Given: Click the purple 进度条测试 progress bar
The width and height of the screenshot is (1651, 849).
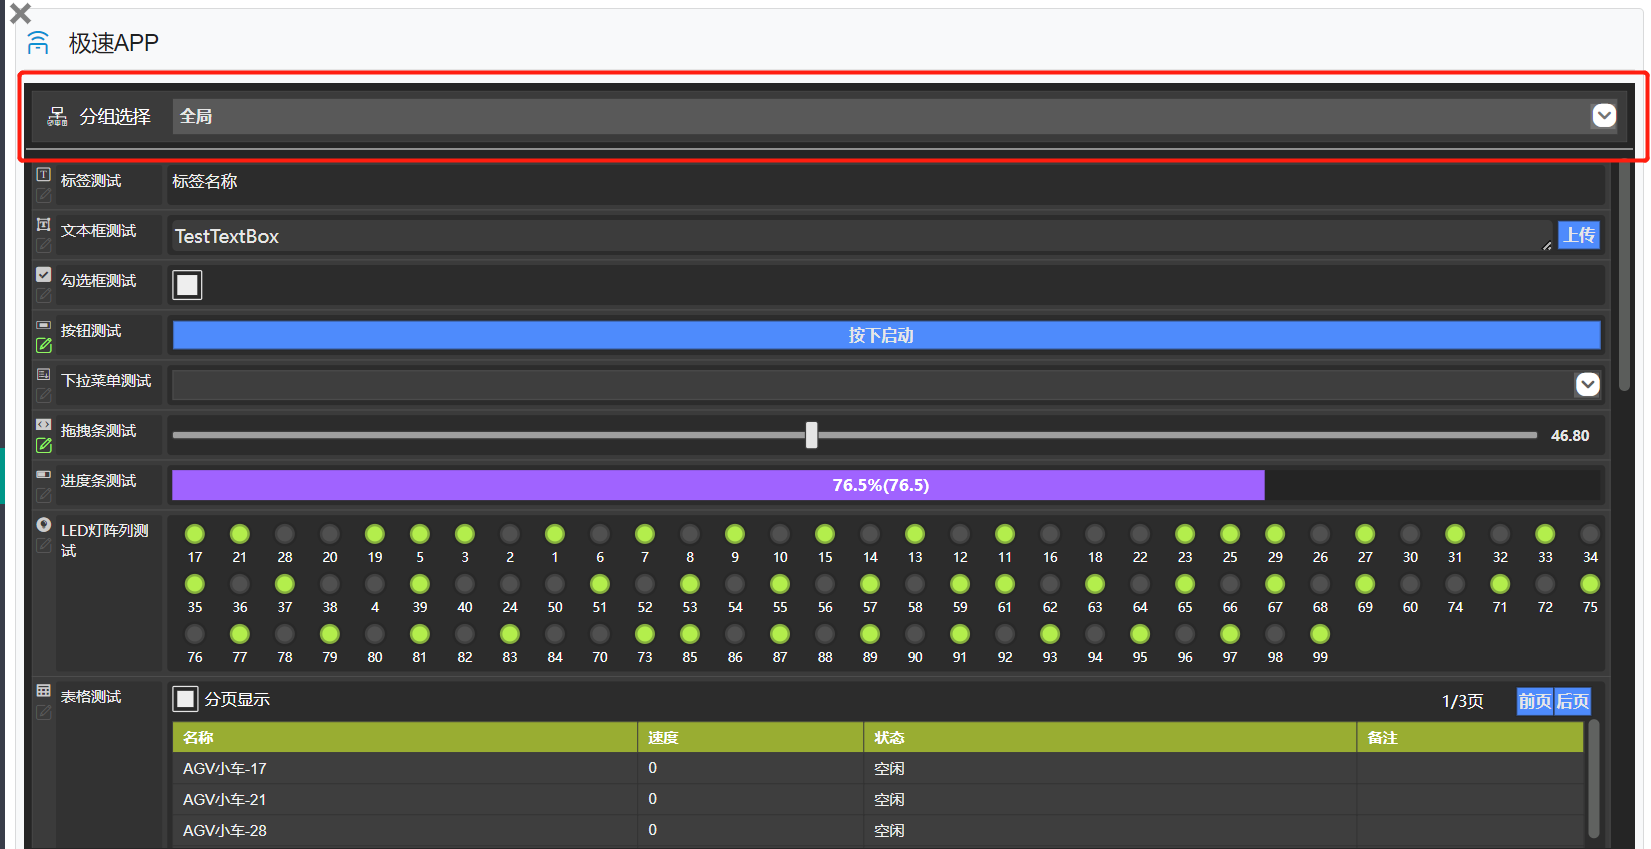Looking at the screenshot, I should click(x=718, y=485).
